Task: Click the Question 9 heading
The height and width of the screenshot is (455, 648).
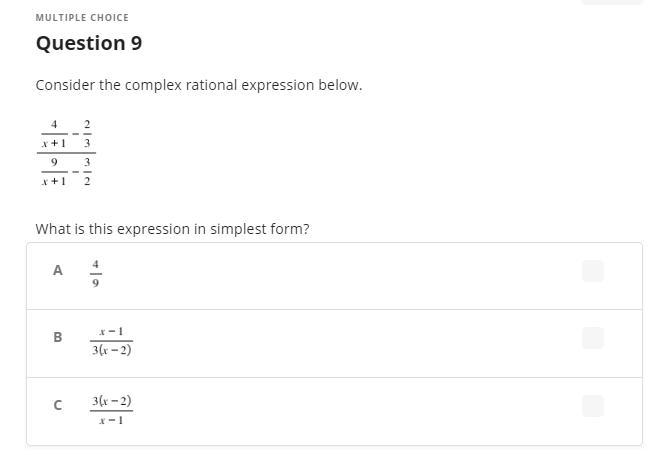Action: 88,44
